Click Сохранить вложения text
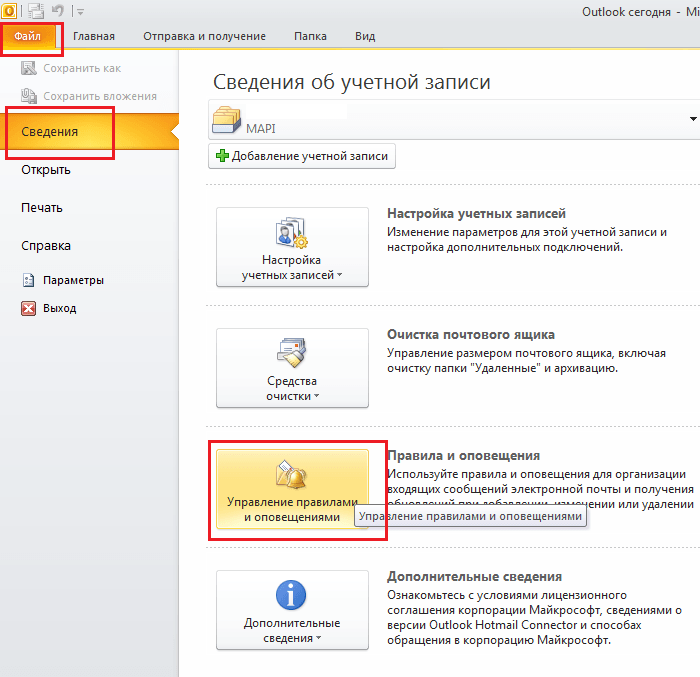Image resolution: width=700 pixels, height=677 pixels. pos(100,96)
